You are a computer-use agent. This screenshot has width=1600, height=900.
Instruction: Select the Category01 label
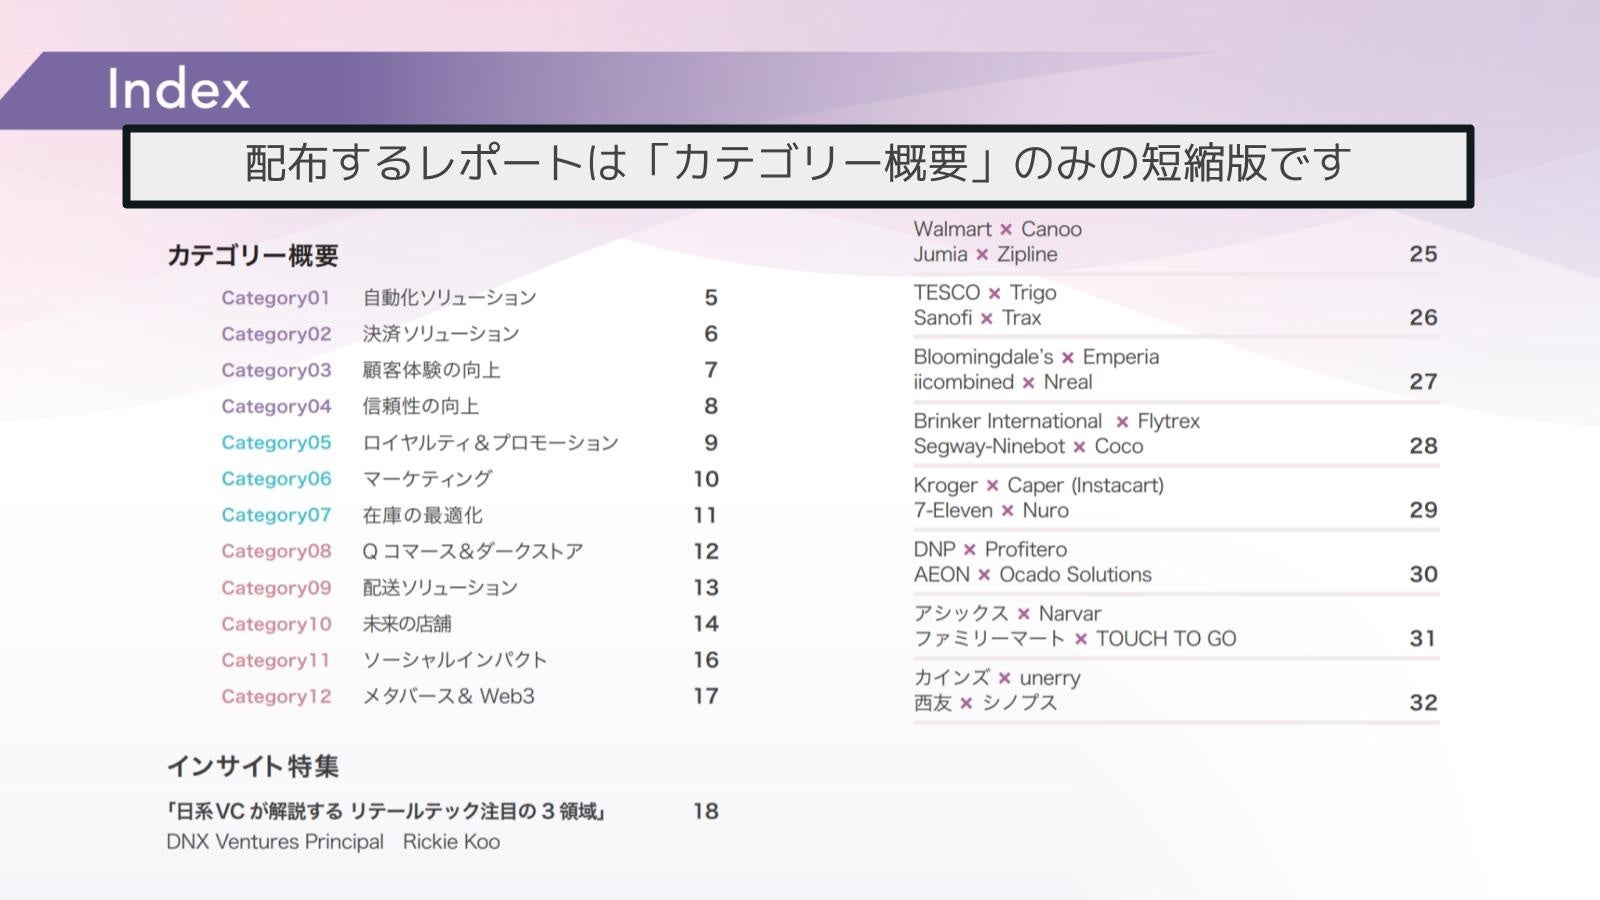(276, 298)
